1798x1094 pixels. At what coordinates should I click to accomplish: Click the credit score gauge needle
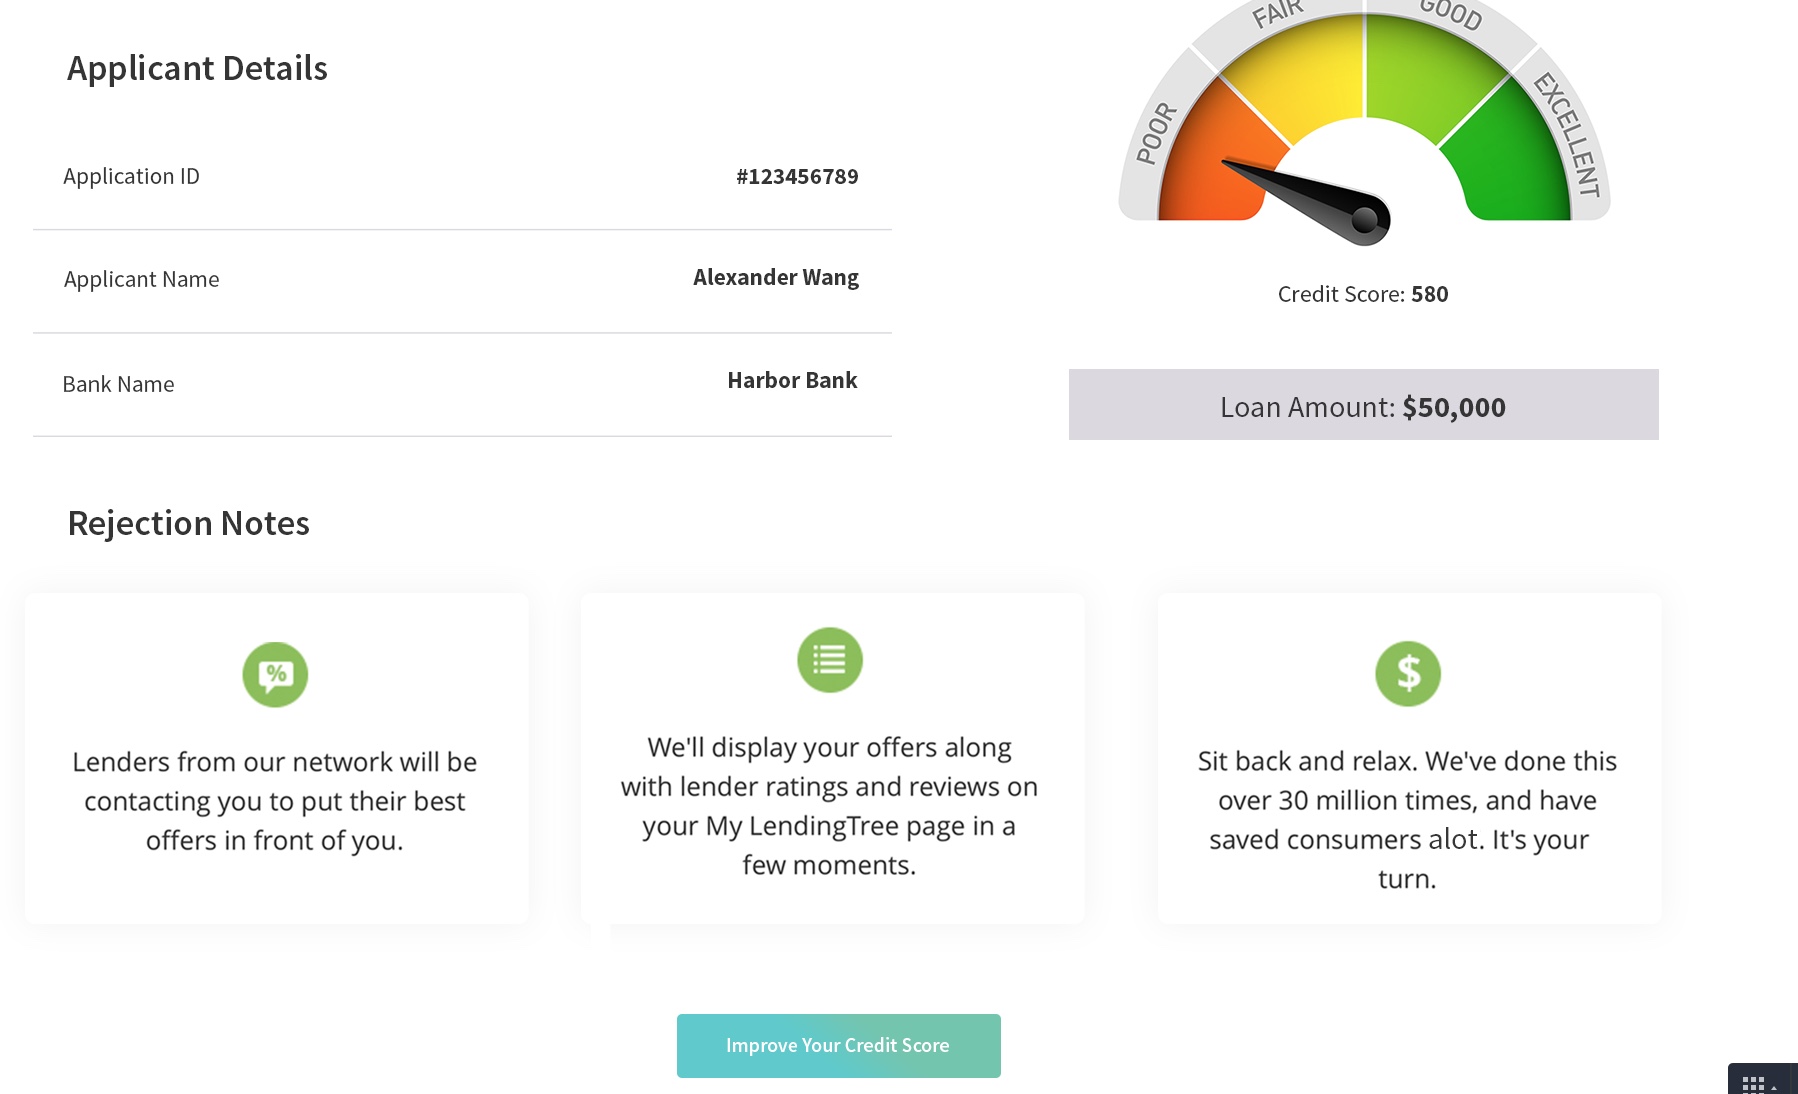click(1306, 200)
